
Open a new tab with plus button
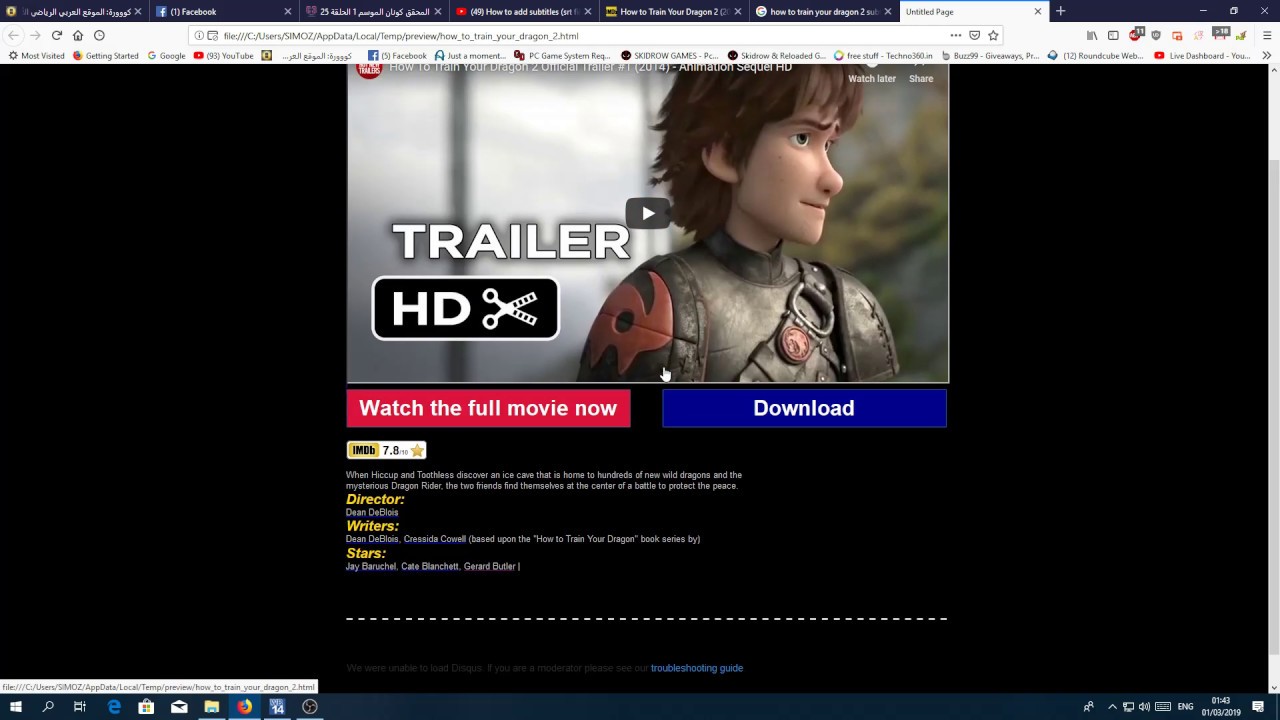(1061, 11)
